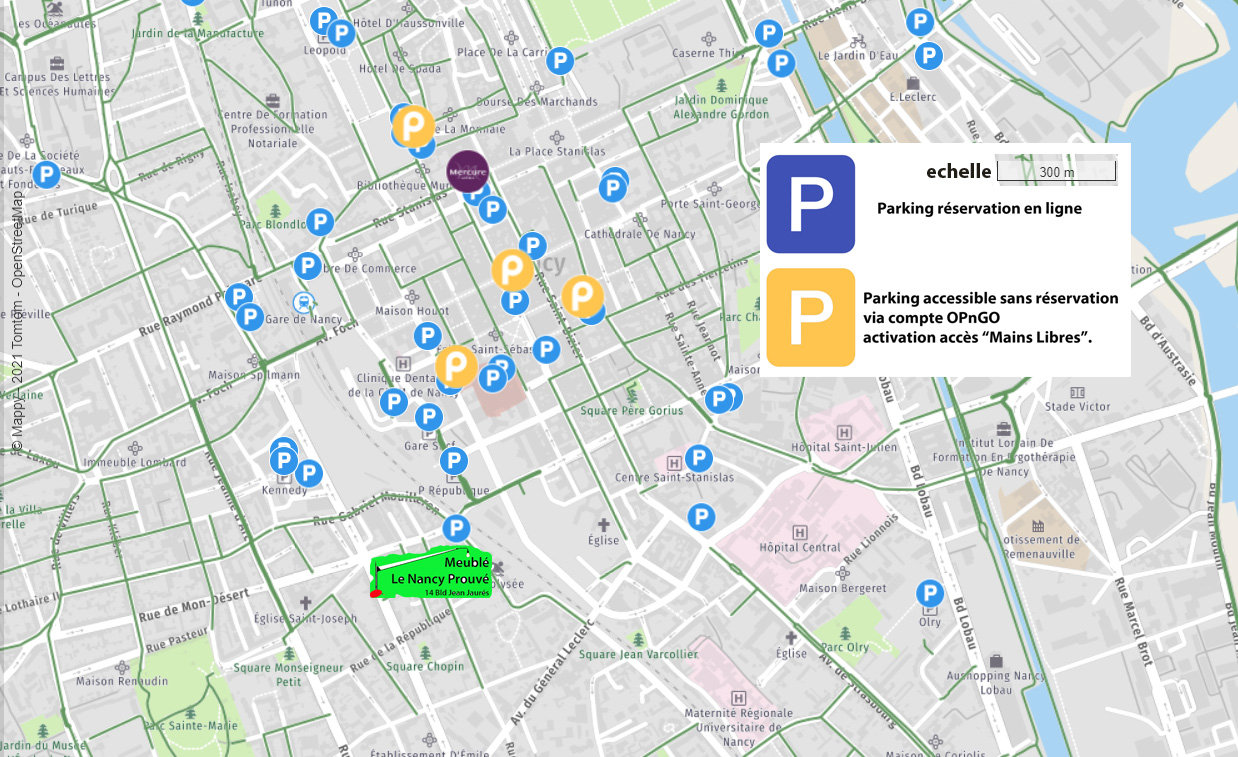1238x757 pixels.
Task: Select the "Square Monseigneur Petit" label
Action: coord(288,675)
